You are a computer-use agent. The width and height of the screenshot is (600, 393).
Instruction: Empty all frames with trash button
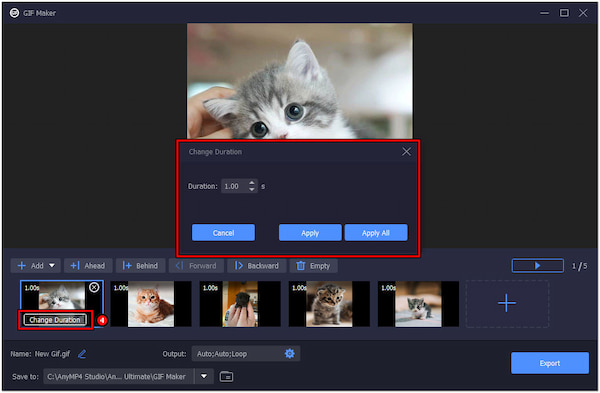[x=313, y=266]
